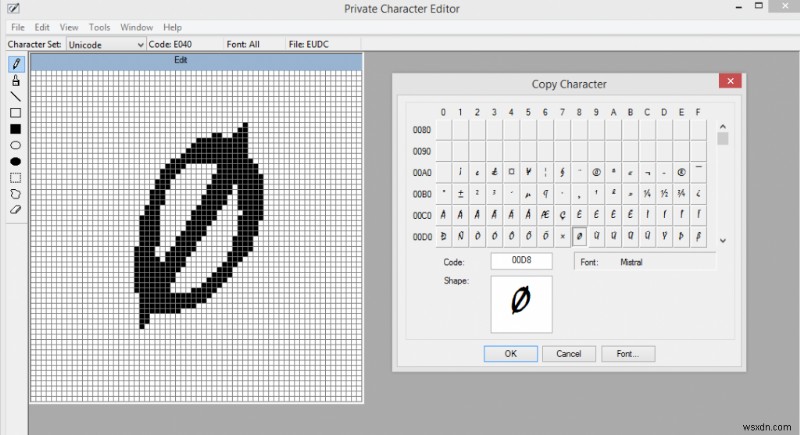Select the ® character cell in row 00A0
The width and height of the screenshot is (800, 435).
[x=681, y=172]
